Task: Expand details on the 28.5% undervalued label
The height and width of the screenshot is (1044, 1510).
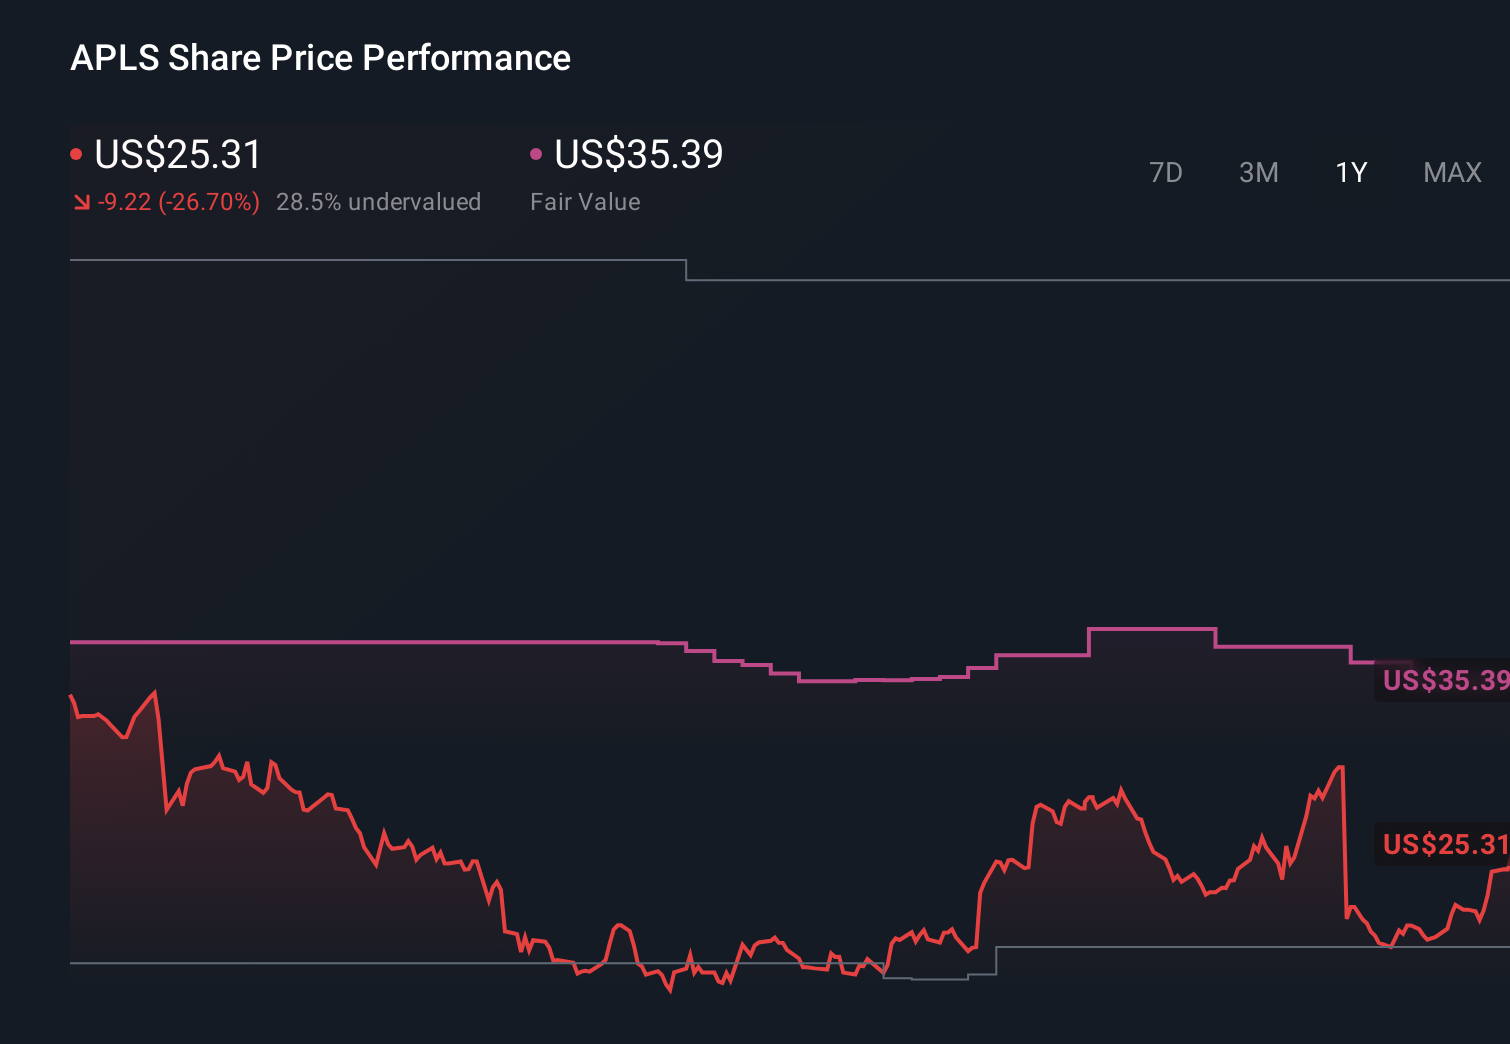Action: (379, 201)
